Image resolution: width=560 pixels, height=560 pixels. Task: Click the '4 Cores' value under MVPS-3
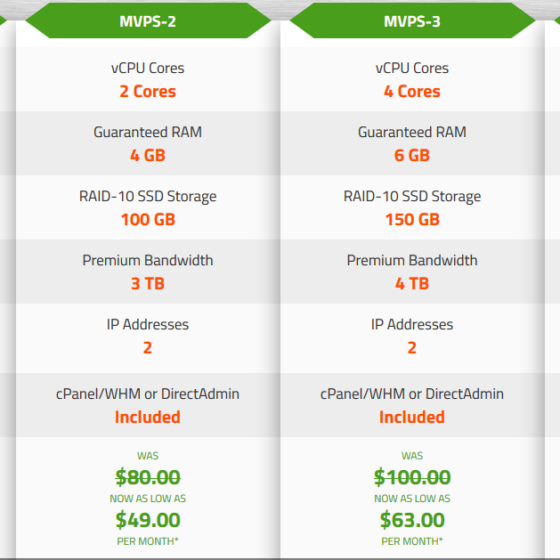(412, 91)
